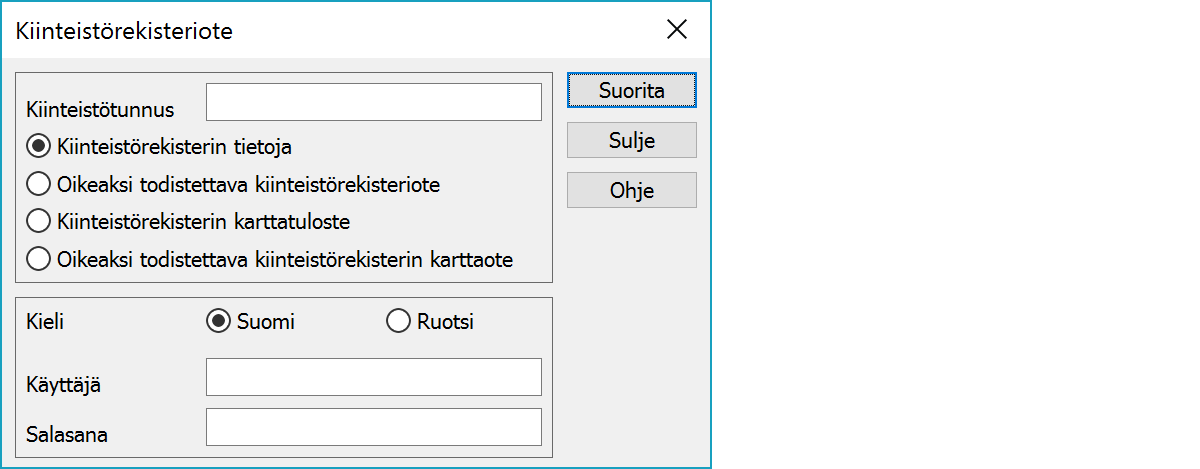Image resolution: width=1200 pixels, height=469 pixels.
Task: Set language to Suomi
Action: pyautogui.click(x=216, y=321)
